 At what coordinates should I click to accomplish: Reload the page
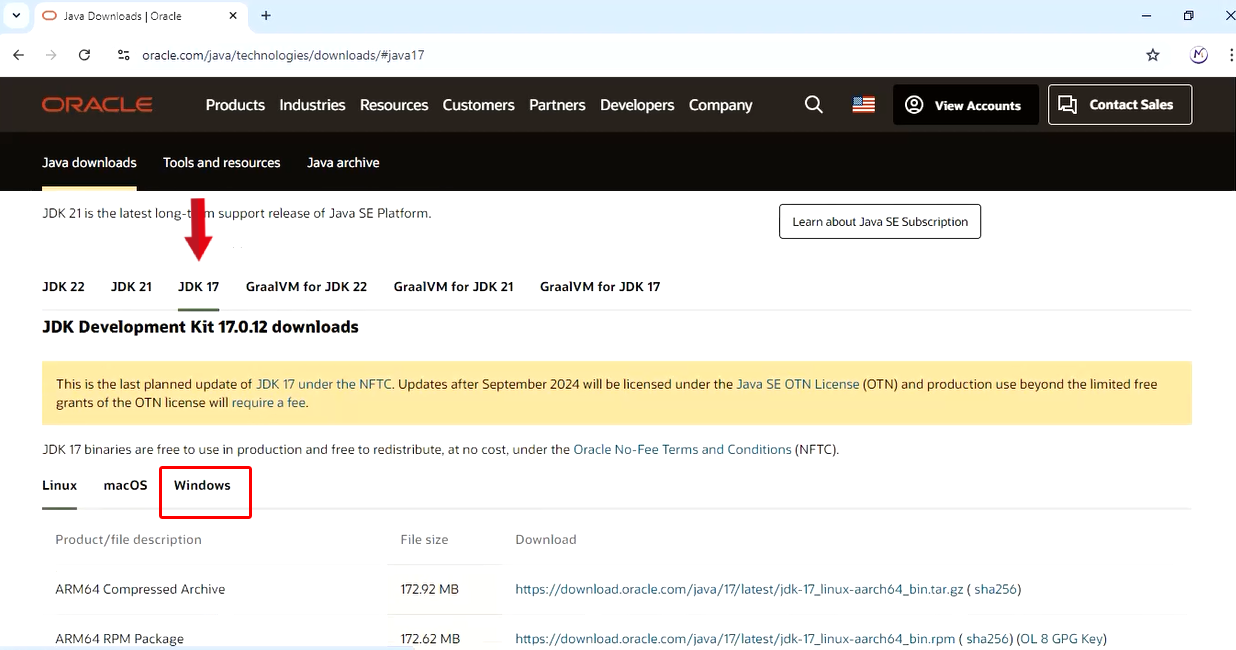point(84,55)
